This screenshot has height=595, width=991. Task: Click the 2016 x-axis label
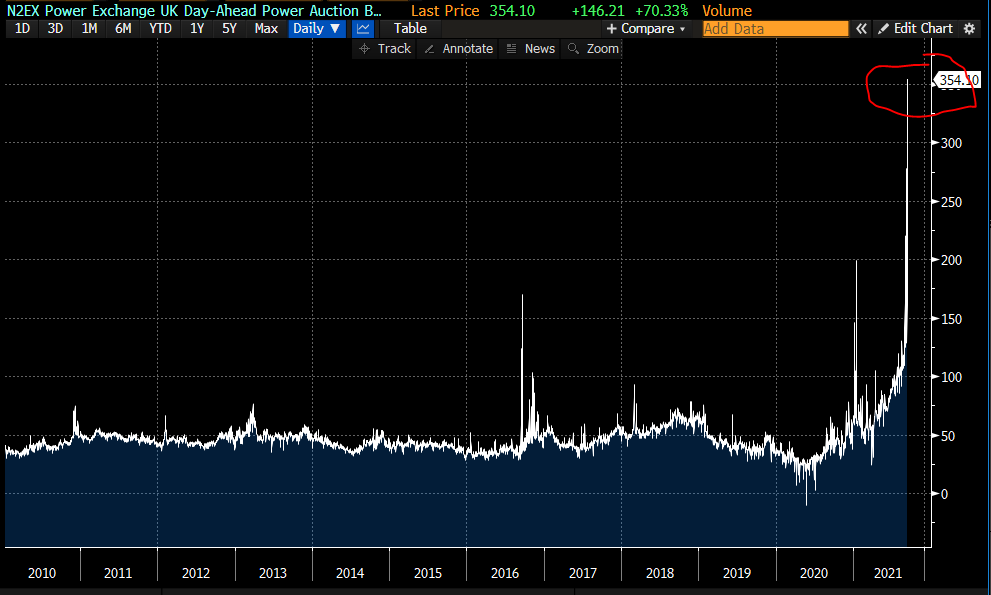[x=505, y=573]
